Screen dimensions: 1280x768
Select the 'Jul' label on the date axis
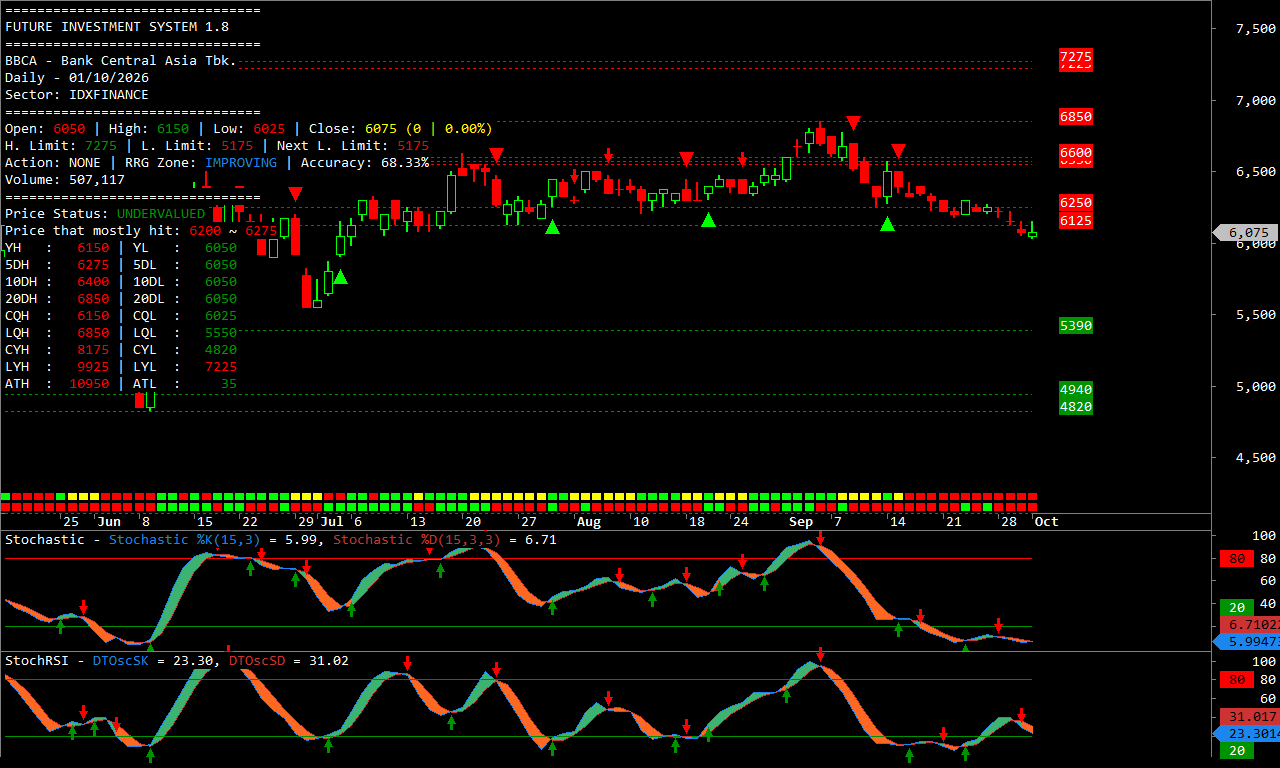pyautogui.click(x=332, y=522)
